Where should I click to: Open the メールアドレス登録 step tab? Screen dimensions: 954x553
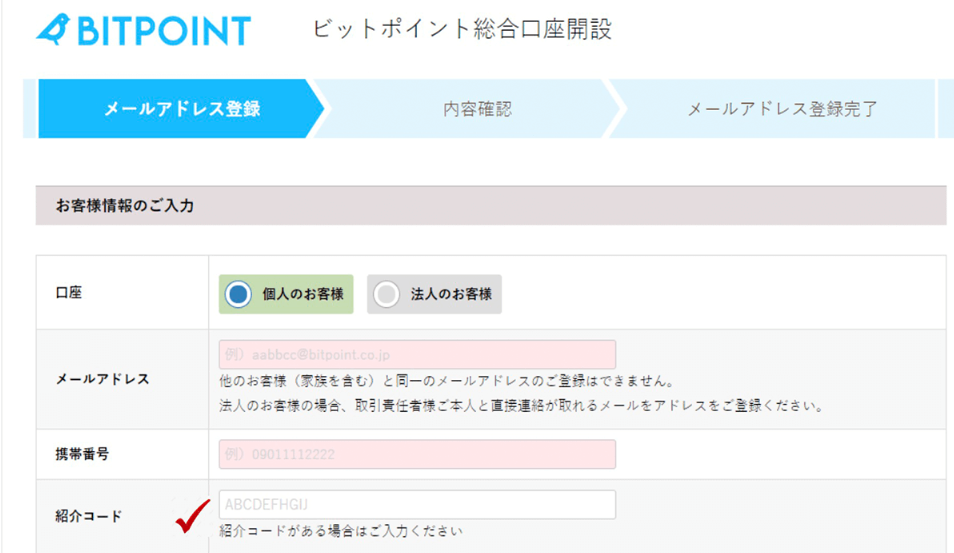coord(181,109)
